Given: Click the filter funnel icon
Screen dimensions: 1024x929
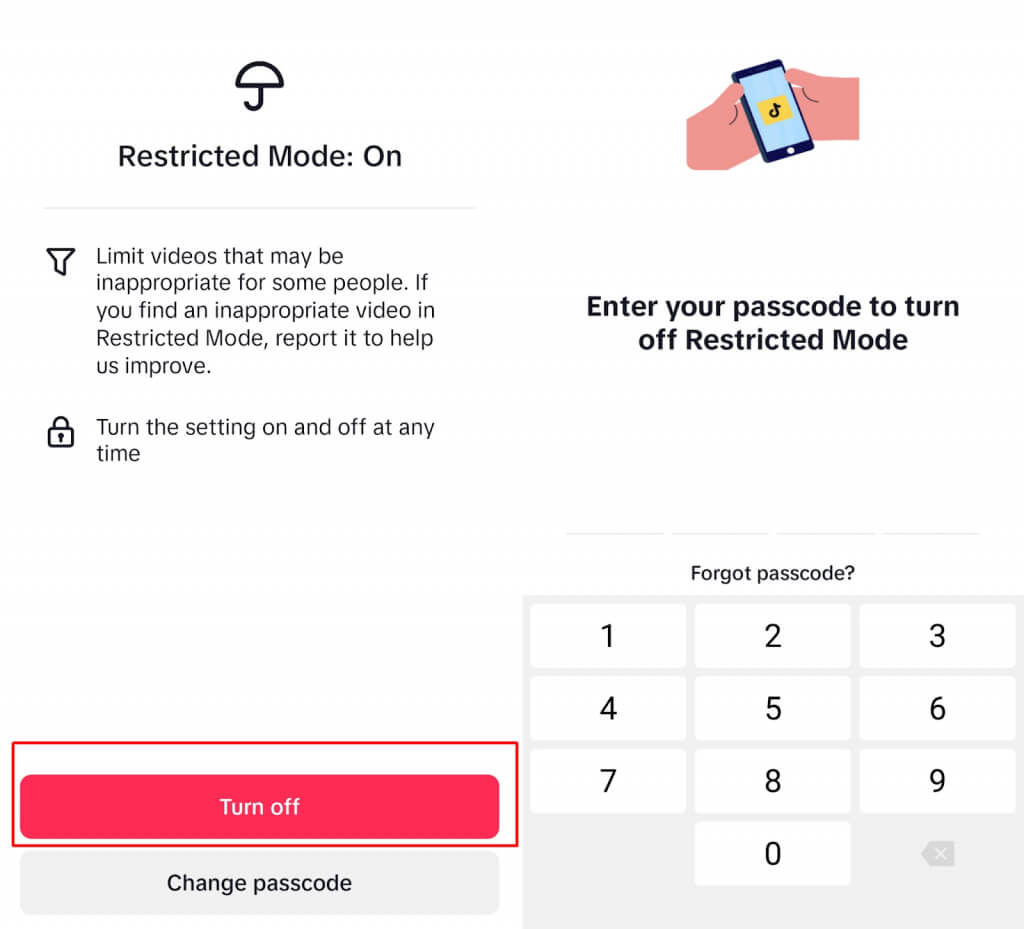Looking at the screenshot, I should click(x=61, y=262).
